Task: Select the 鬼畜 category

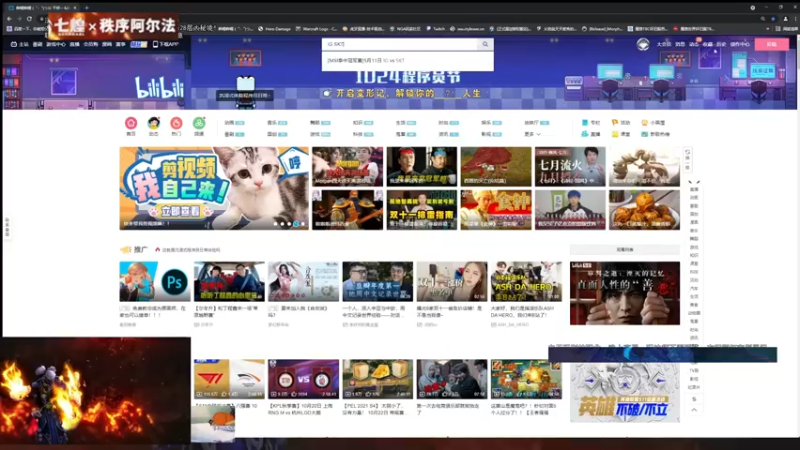Action: tap(406, 134)
